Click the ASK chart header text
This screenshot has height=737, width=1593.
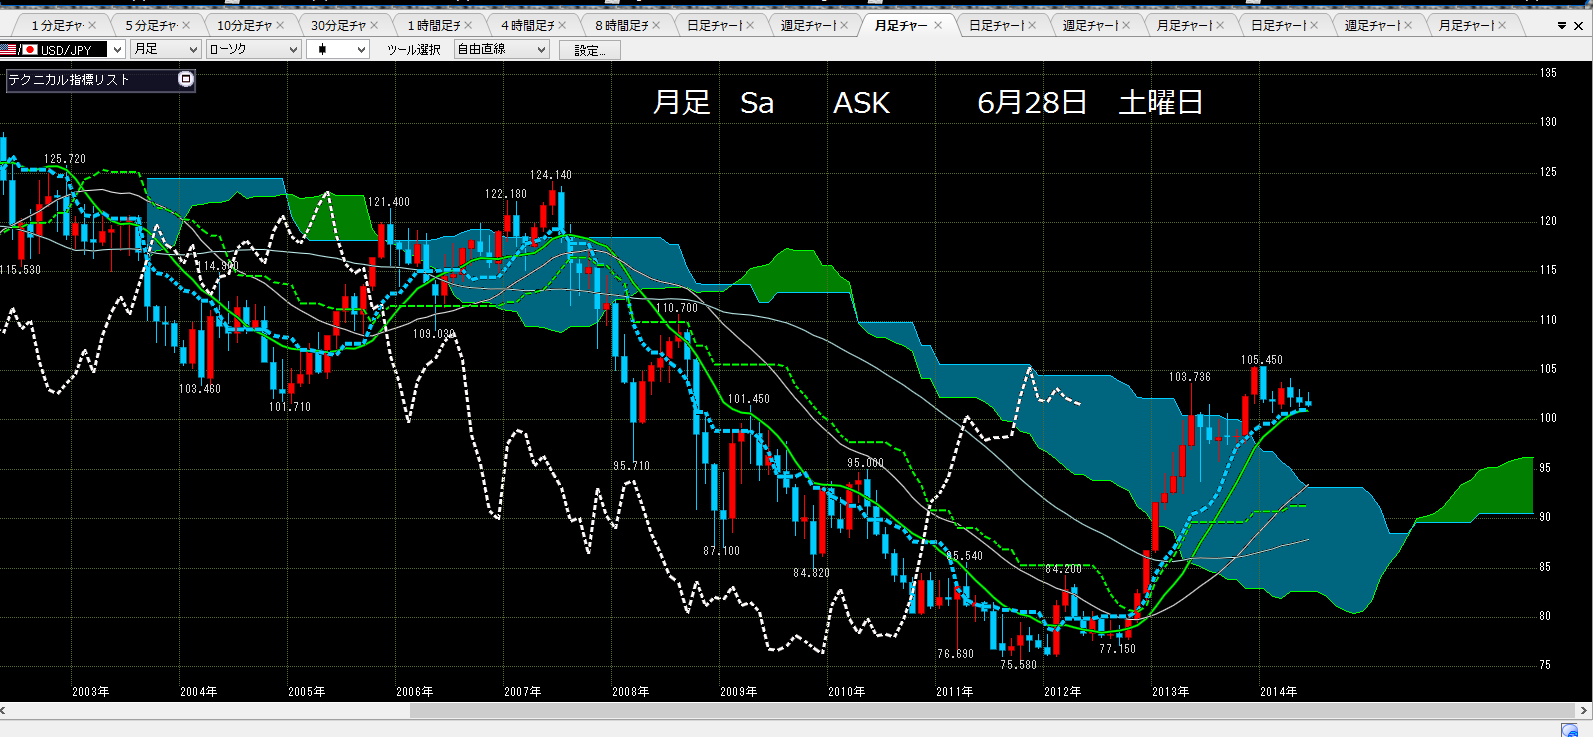pos(862,103)
